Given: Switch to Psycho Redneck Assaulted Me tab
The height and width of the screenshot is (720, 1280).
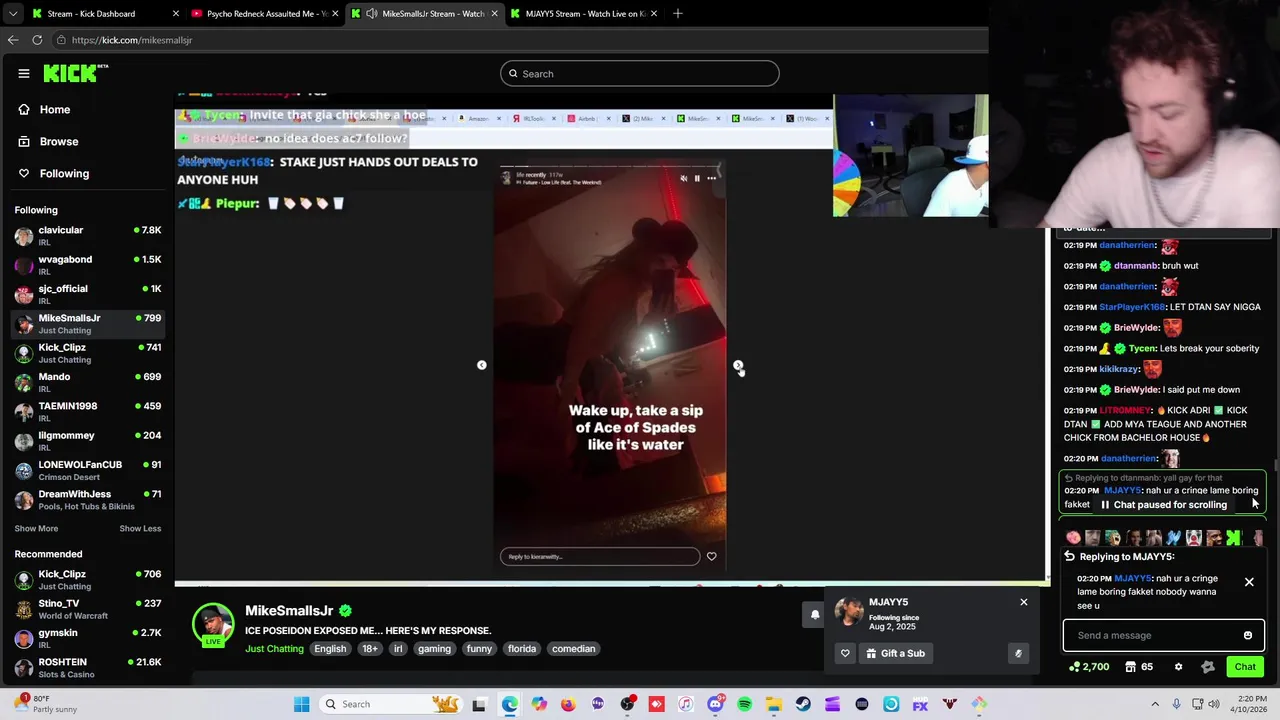Looking at the screenshot, I should point(265,14).
